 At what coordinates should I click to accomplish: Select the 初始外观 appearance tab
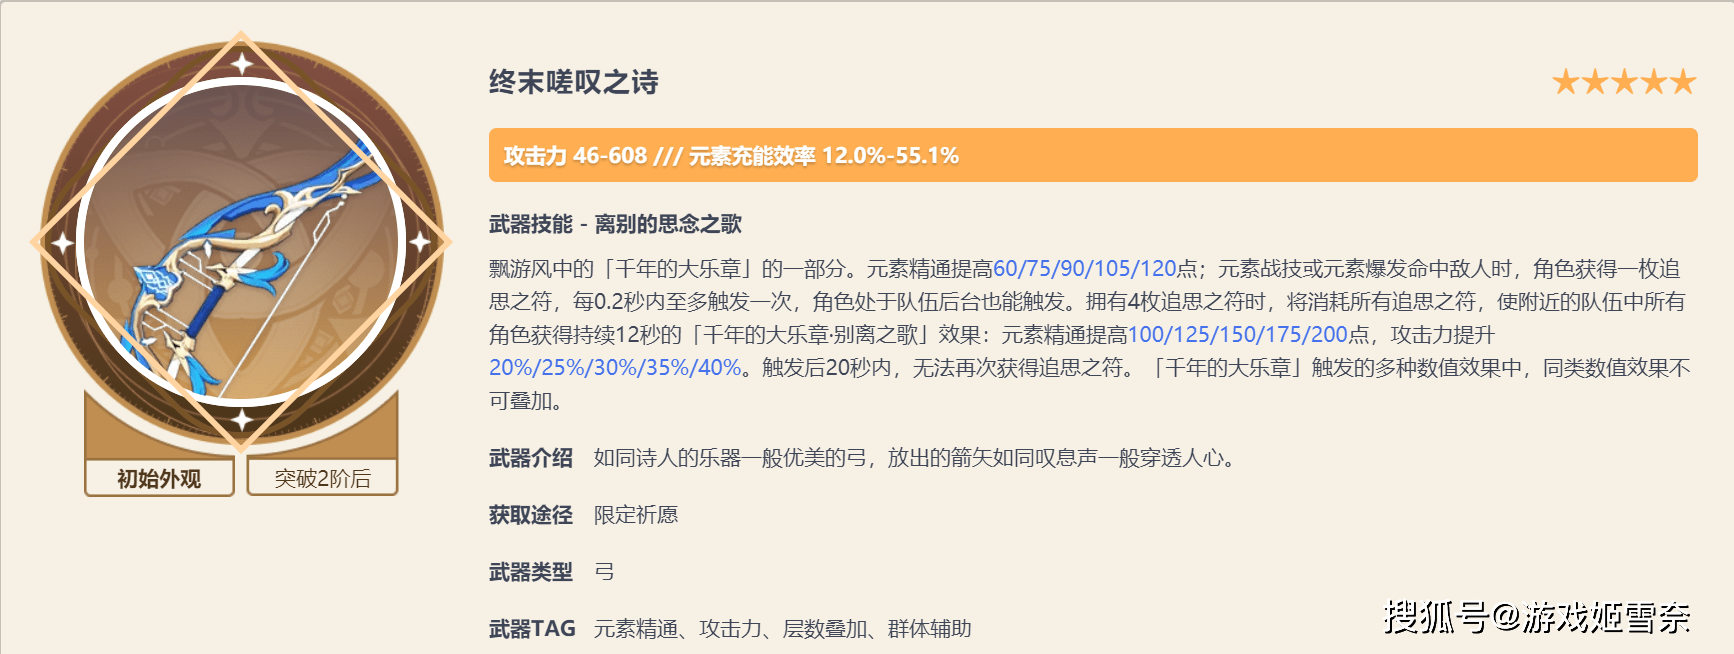tap(159, 478)
